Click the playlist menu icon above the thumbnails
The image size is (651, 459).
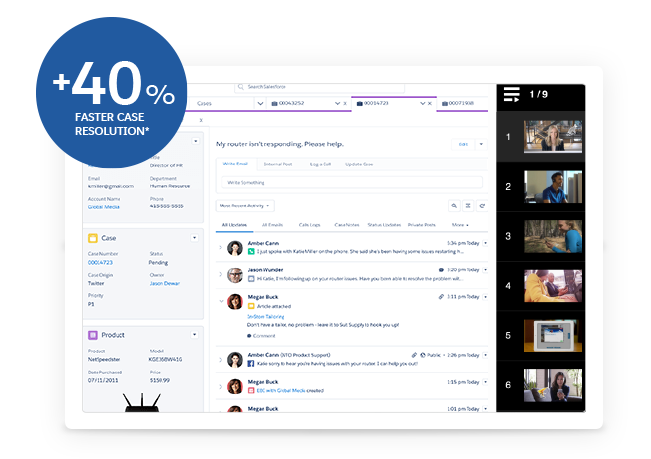512,95
